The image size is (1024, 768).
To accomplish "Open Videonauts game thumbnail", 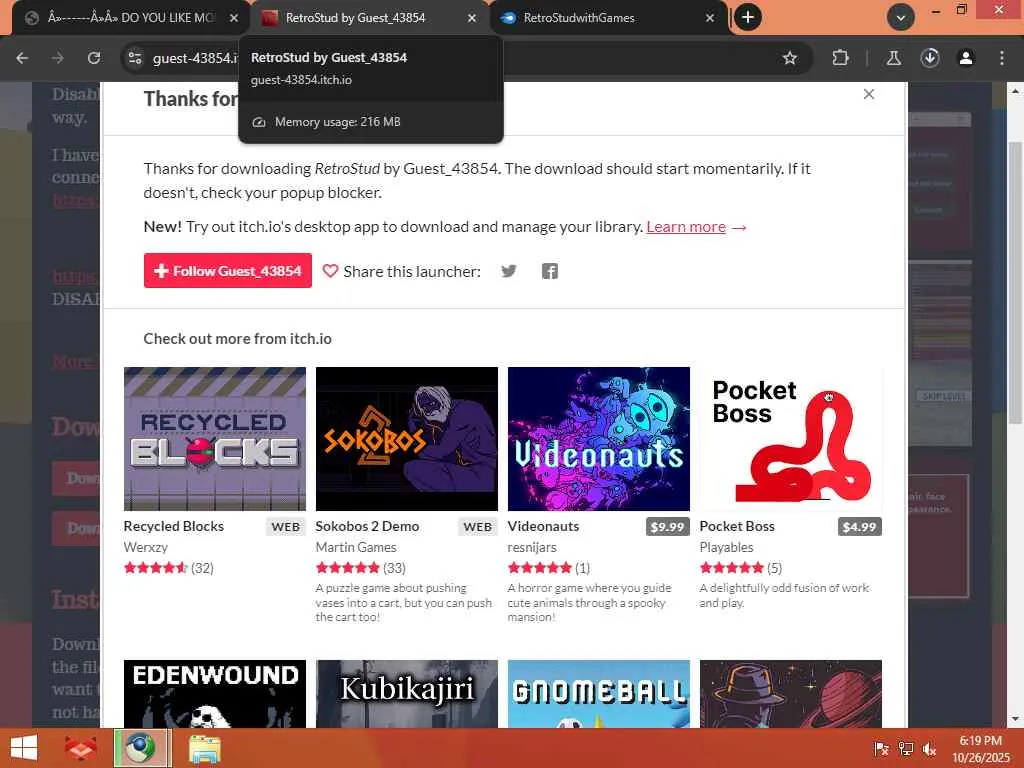I will pos(599,439).
